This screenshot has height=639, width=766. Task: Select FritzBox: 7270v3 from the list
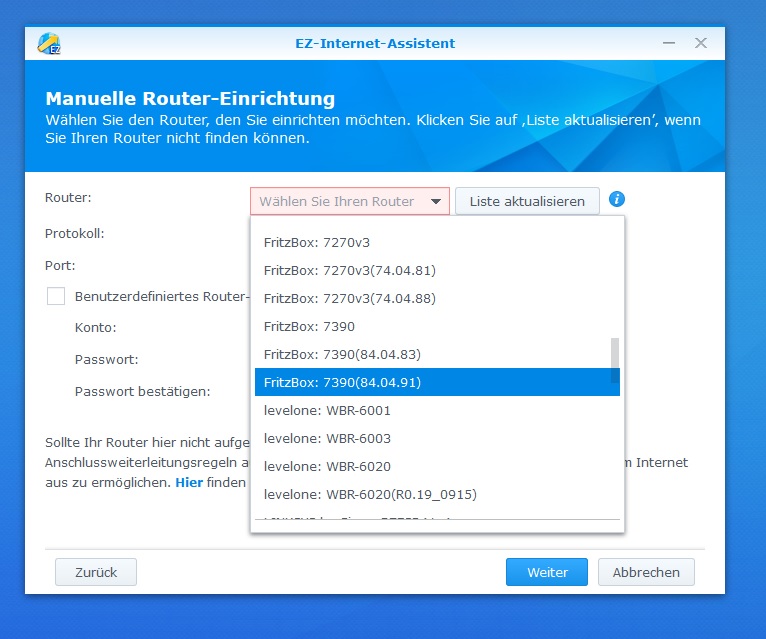(437, 242)
